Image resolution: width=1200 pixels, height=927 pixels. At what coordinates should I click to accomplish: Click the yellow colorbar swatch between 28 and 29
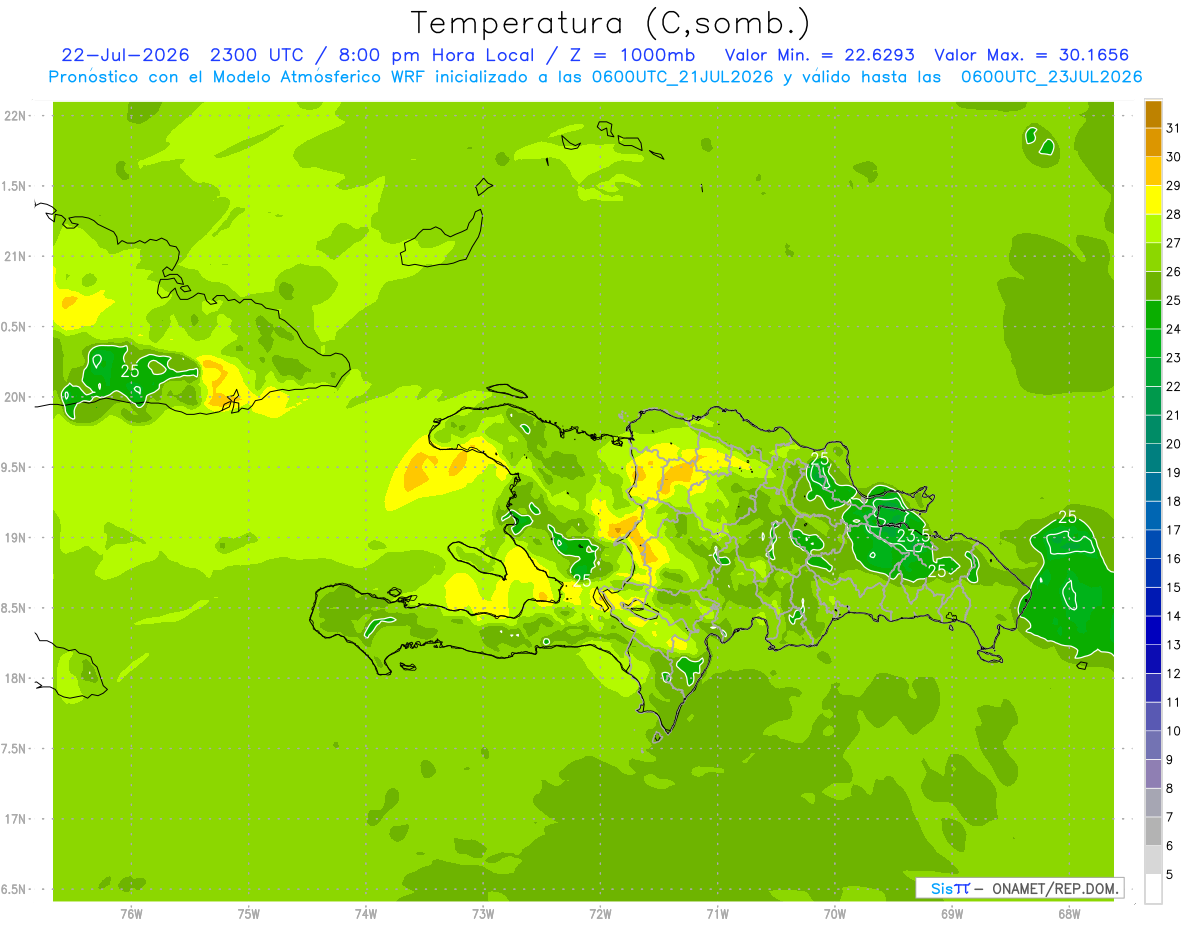pyautogui.click(x=1153, y=199)
